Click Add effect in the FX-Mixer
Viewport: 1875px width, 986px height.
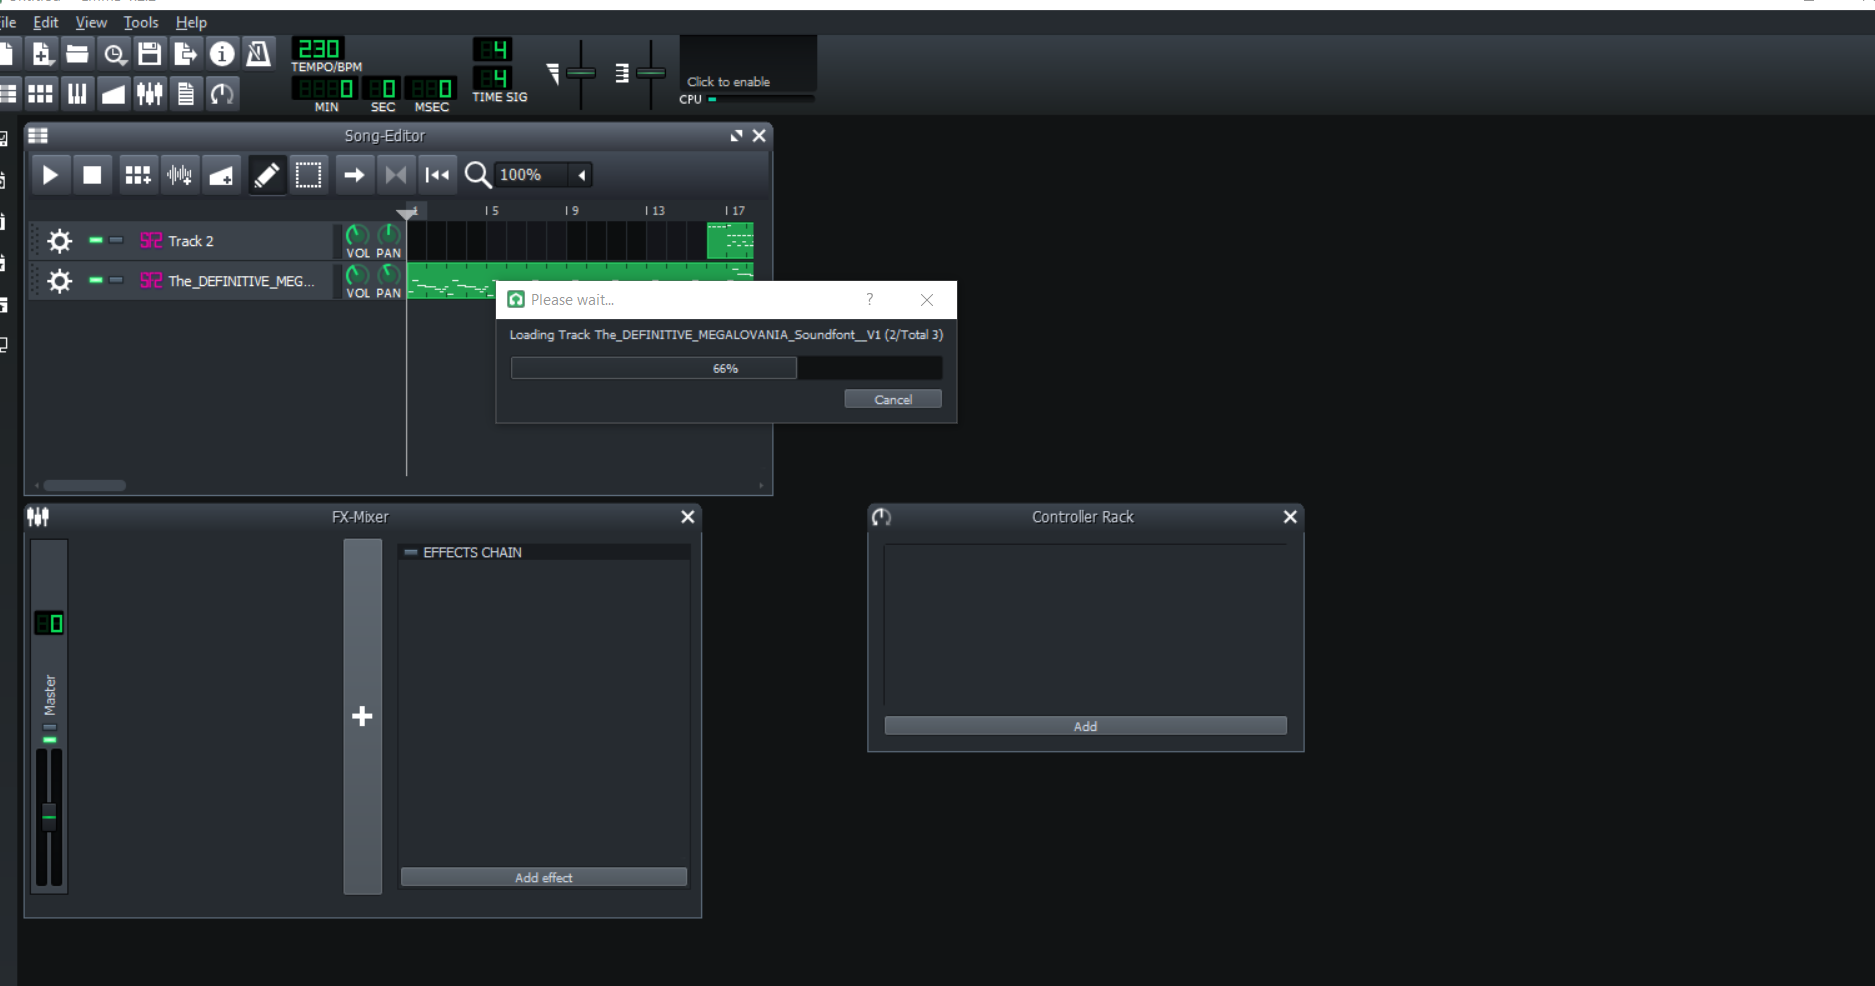[x=543, y=877]
